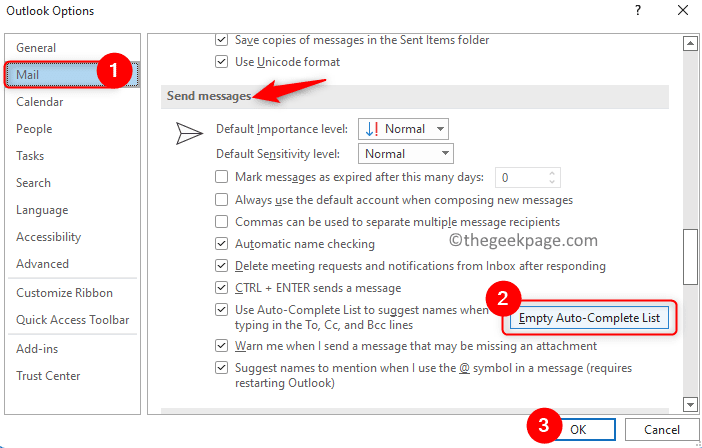
Task: Open Quick Access Toolbar settings
Action: tap(73, 320)
